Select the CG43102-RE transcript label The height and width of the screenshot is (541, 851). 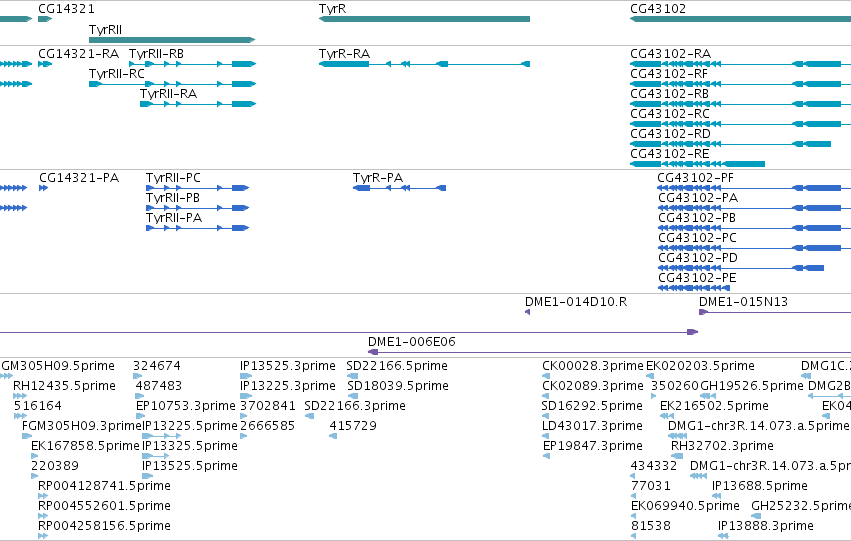[x=670, y=154]
